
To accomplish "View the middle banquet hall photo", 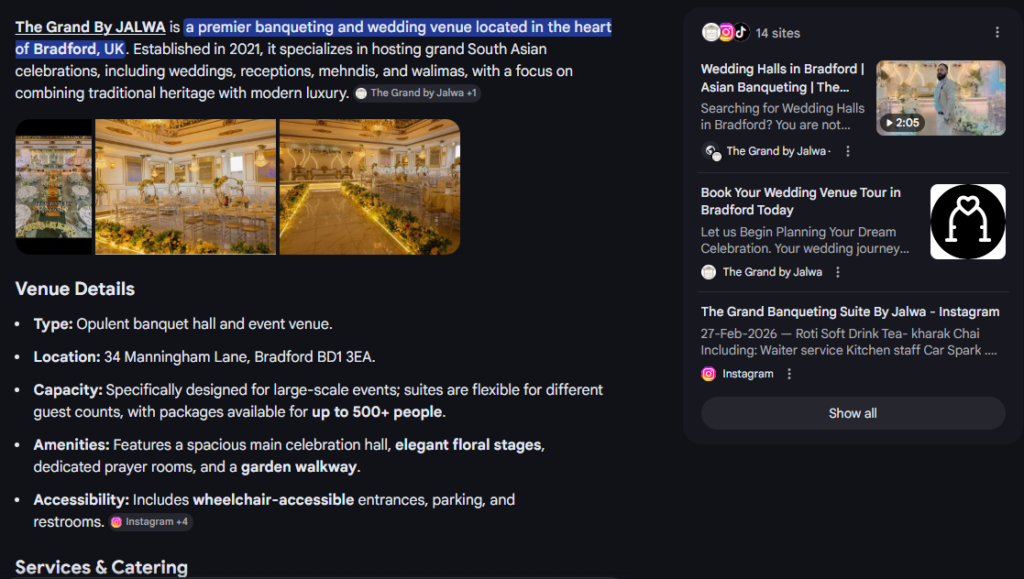I will coord(185,187).
